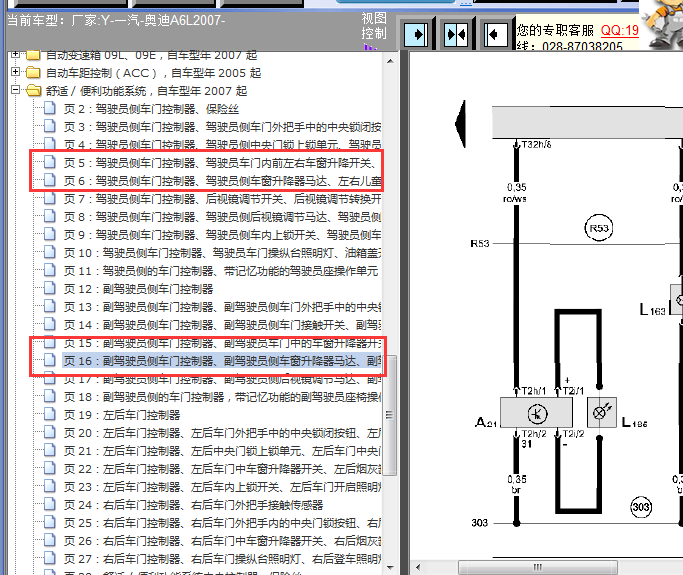Open 页 10 驾驶员车门操纵台照明灯
Viewport: 683px width, 575px height.
[222, 253]
